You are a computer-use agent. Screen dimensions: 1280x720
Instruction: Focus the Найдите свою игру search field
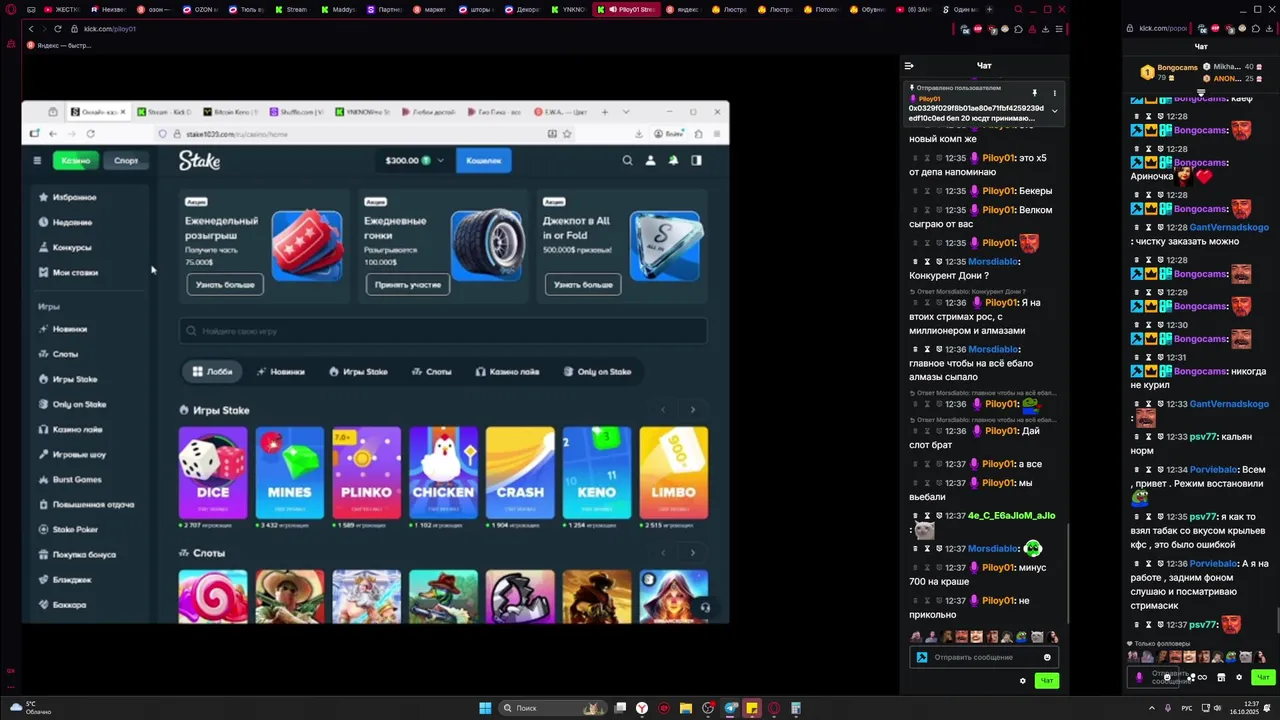pyautogui.click(x=444, y=331)
